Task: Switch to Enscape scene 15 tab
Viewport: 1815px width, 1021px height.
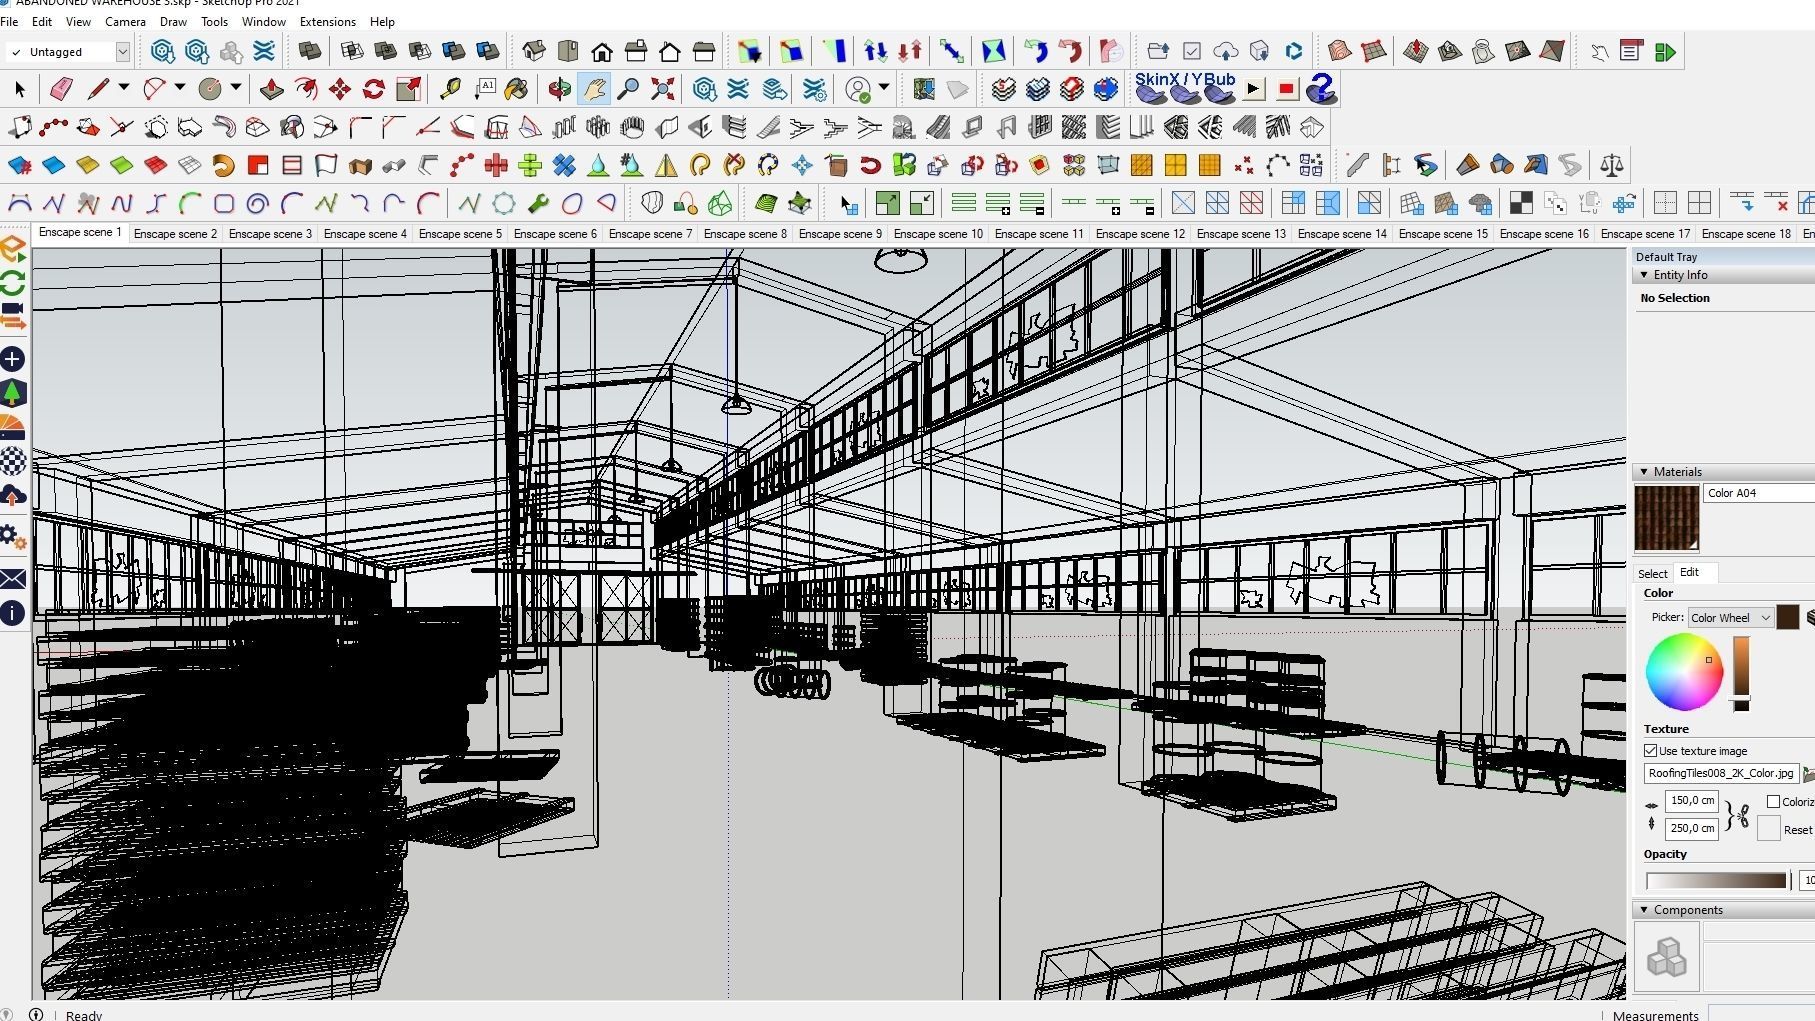Action: pyautogui.click(x=1443, y=234)
